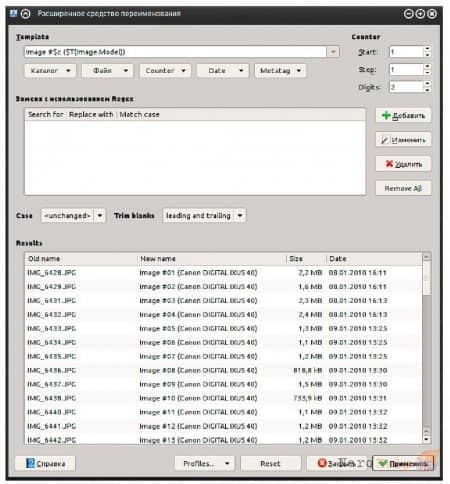Screen dimensions: 450x484
Task: Open the Trim blanks dropdown
Action: click(x=204, y=215)
